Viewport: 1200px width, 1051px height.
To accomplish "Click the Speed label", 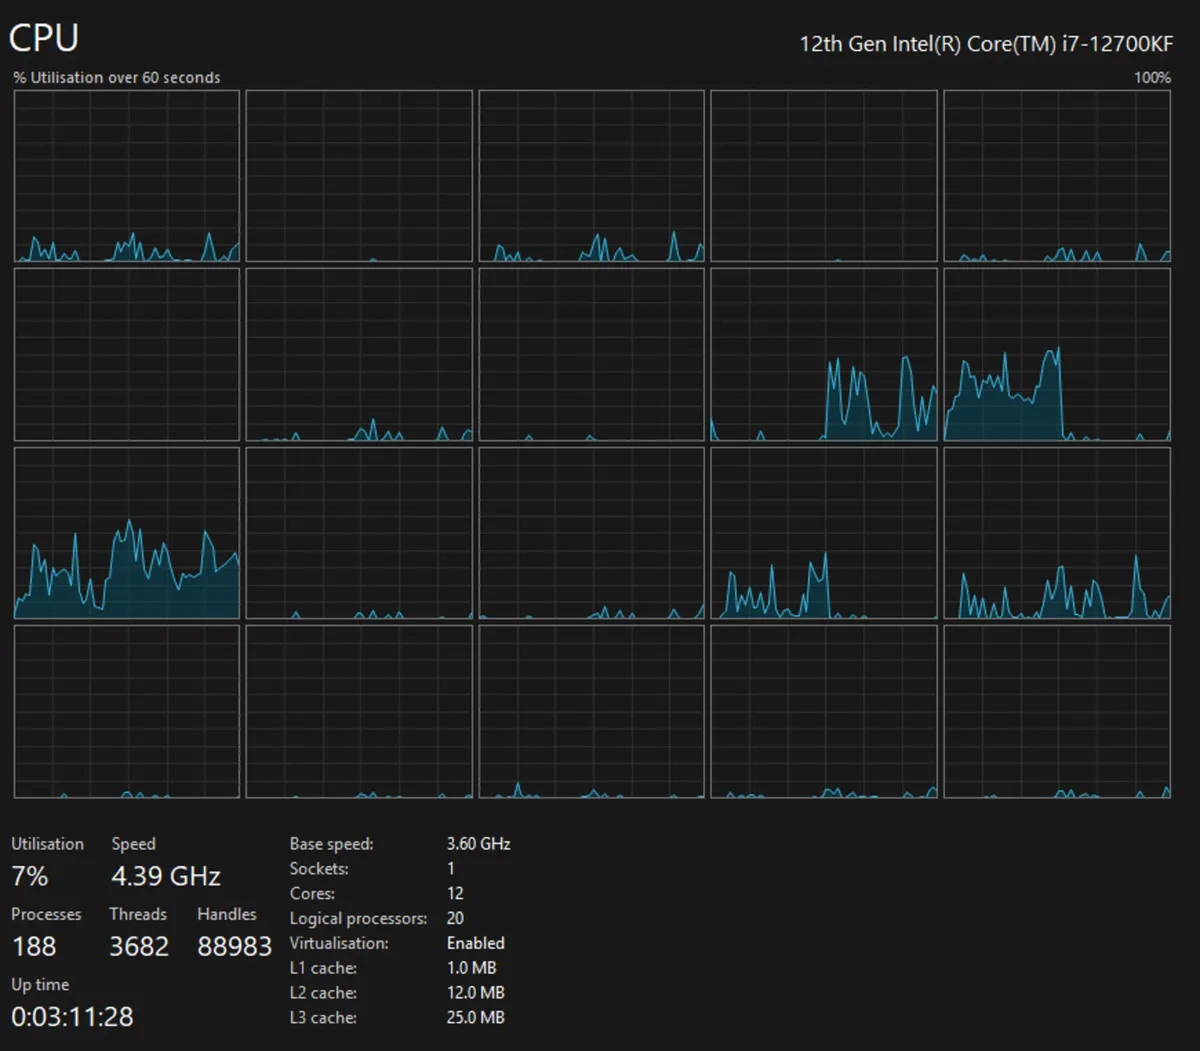I will click(134, 843).
